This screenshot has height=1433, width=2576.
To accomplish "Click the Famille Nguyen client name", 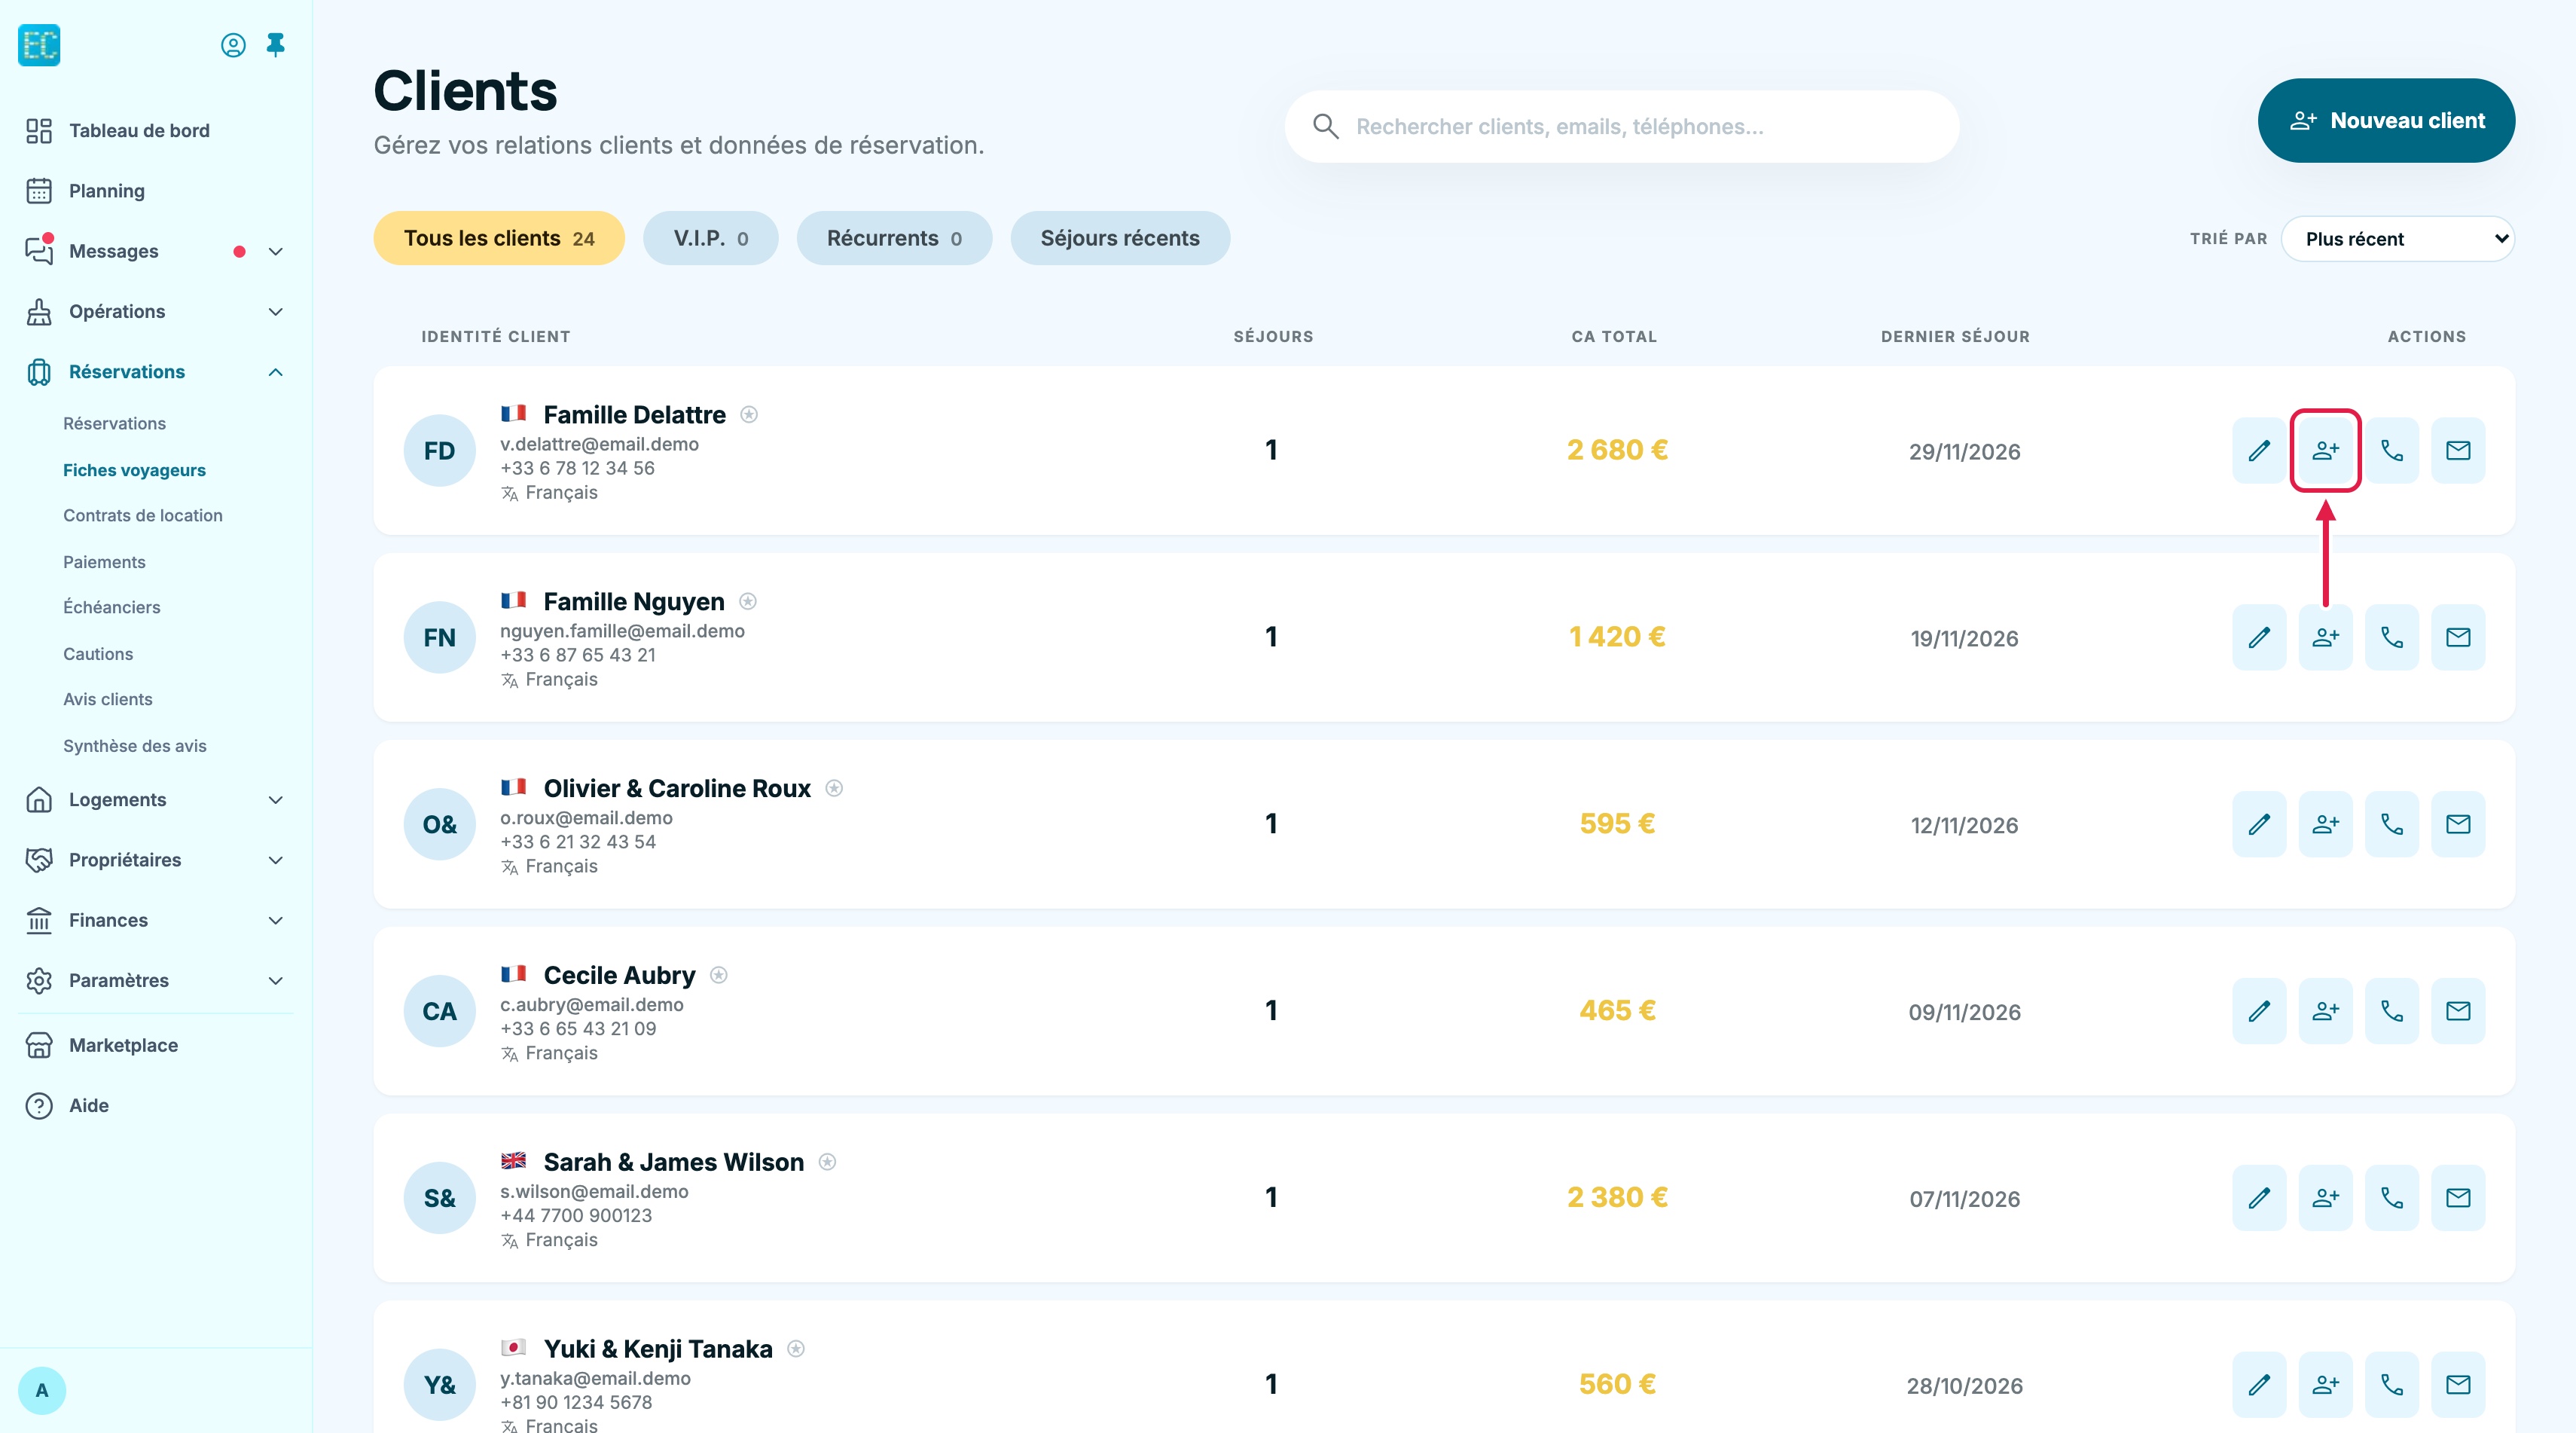I will coord(634,601).
